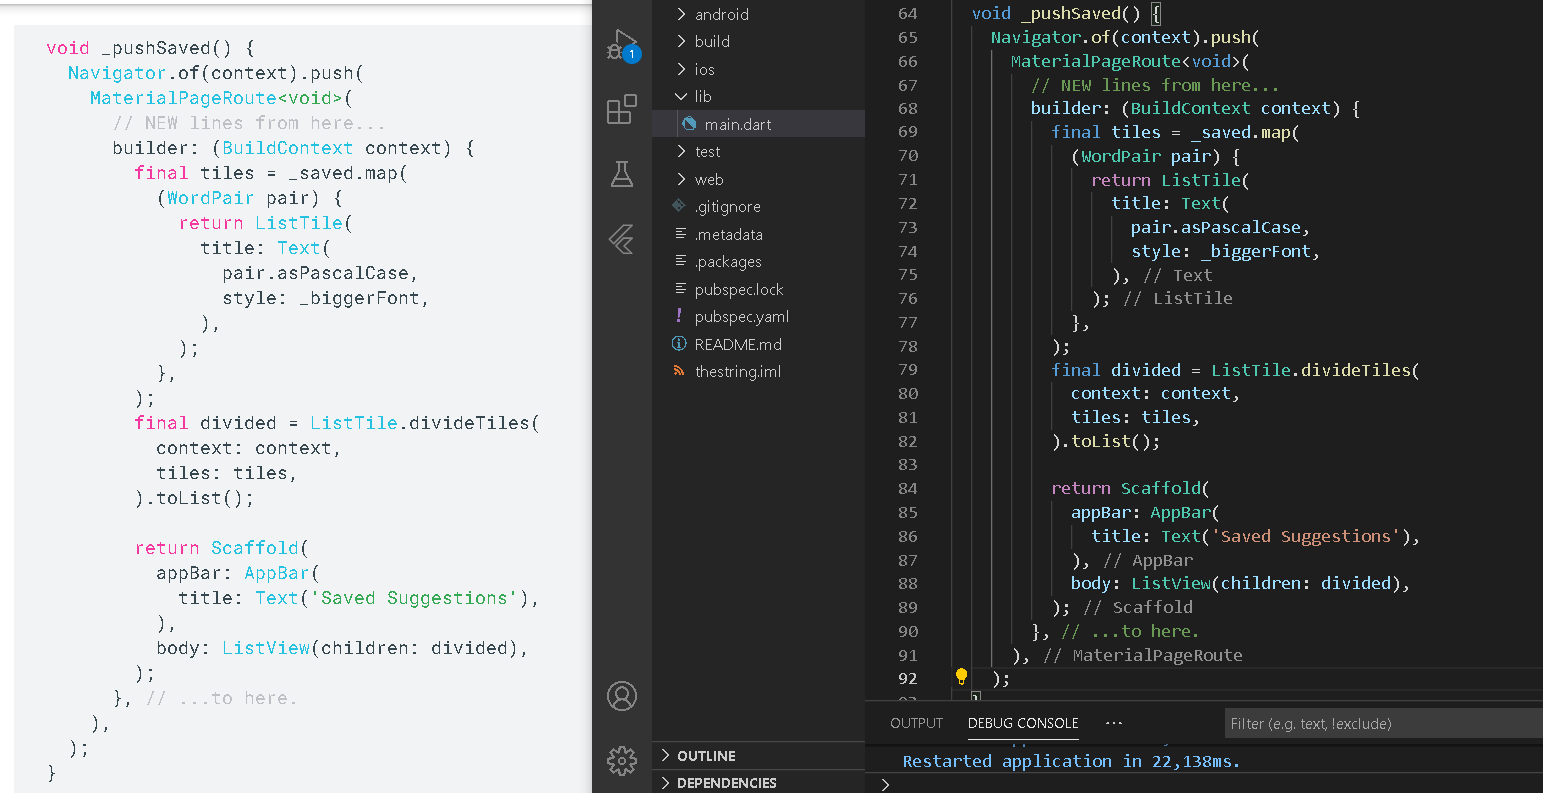
Task: Click the info icon beside README.md
Action: click(680, 344)
